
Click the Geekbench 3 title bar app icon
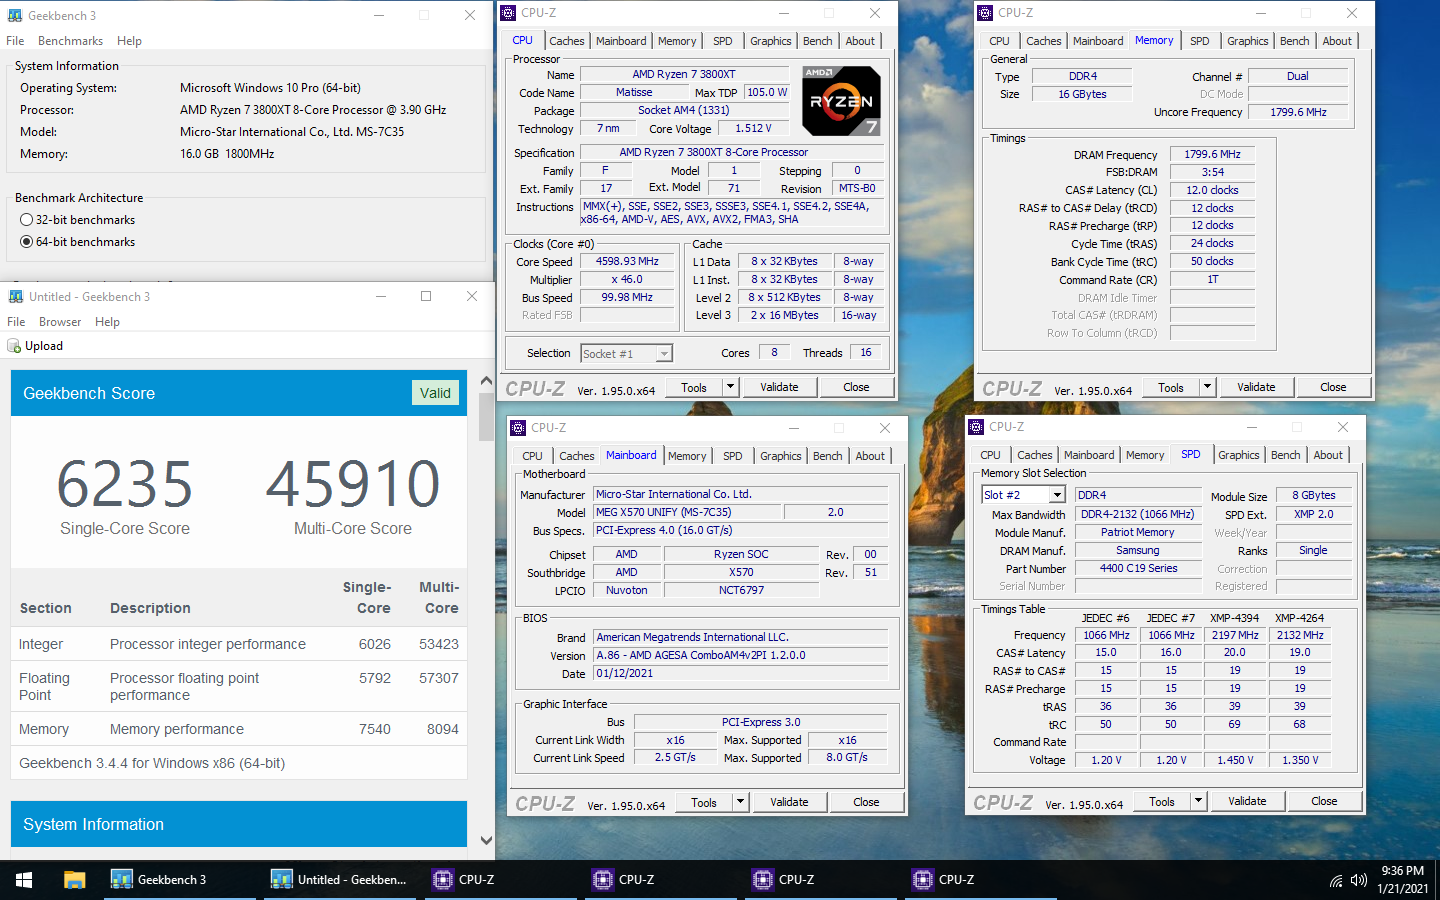[15, 15]
